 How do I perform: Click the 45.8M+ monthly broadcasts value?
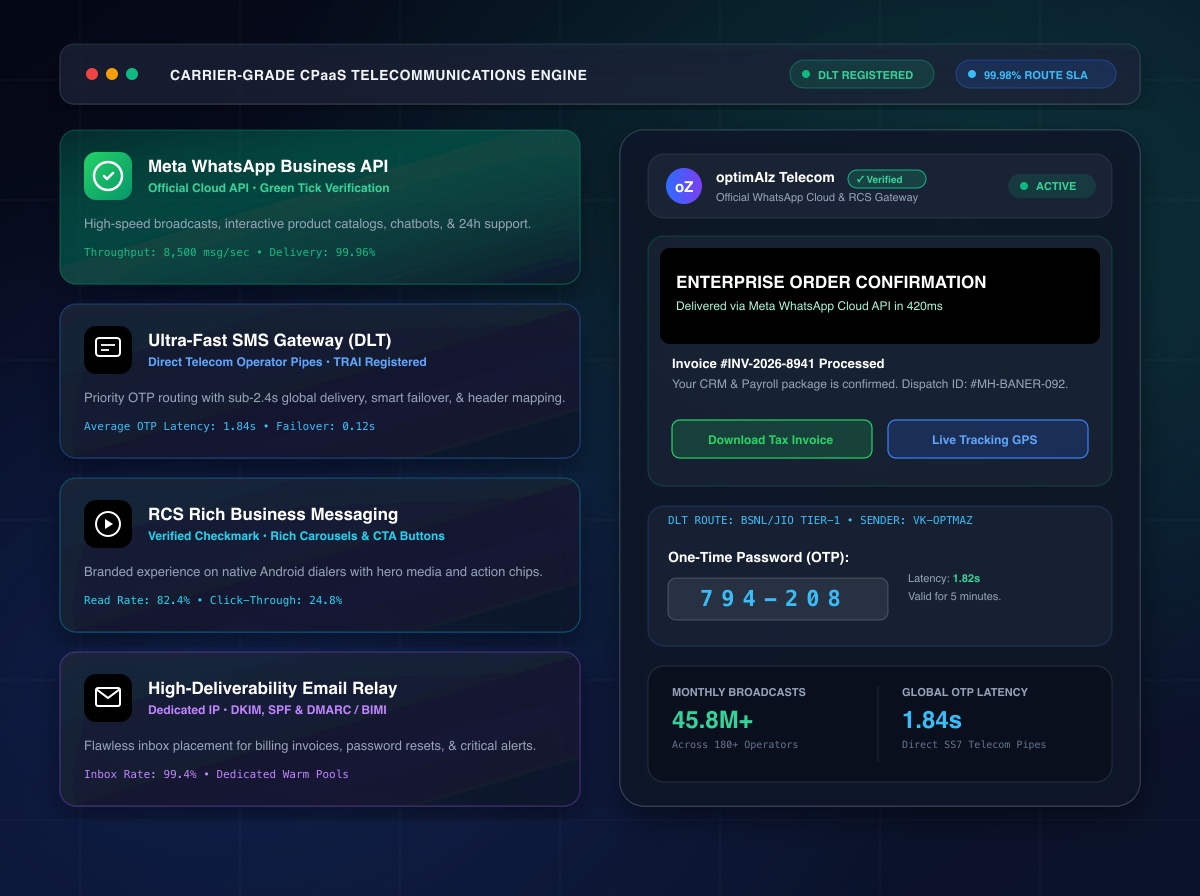pyautogui.click(x=712, y=720)
